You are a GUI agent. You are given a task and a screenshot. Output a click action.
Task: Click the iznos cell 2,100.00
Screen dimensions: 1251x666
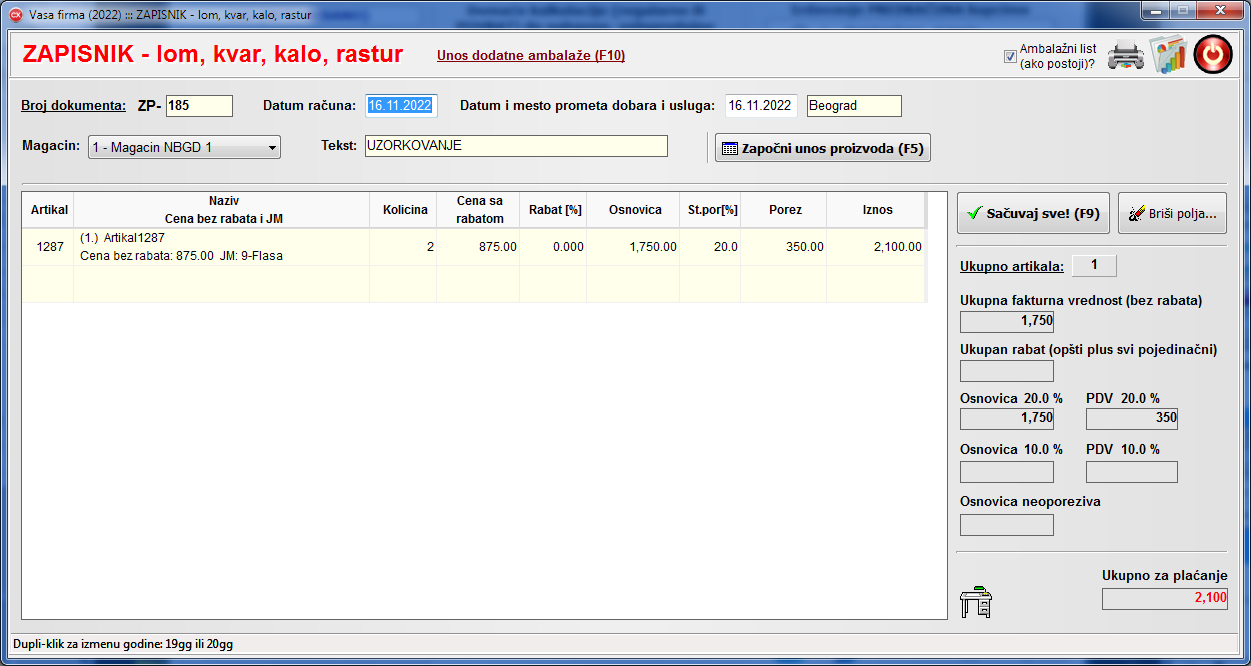click(x=877, y=247)
